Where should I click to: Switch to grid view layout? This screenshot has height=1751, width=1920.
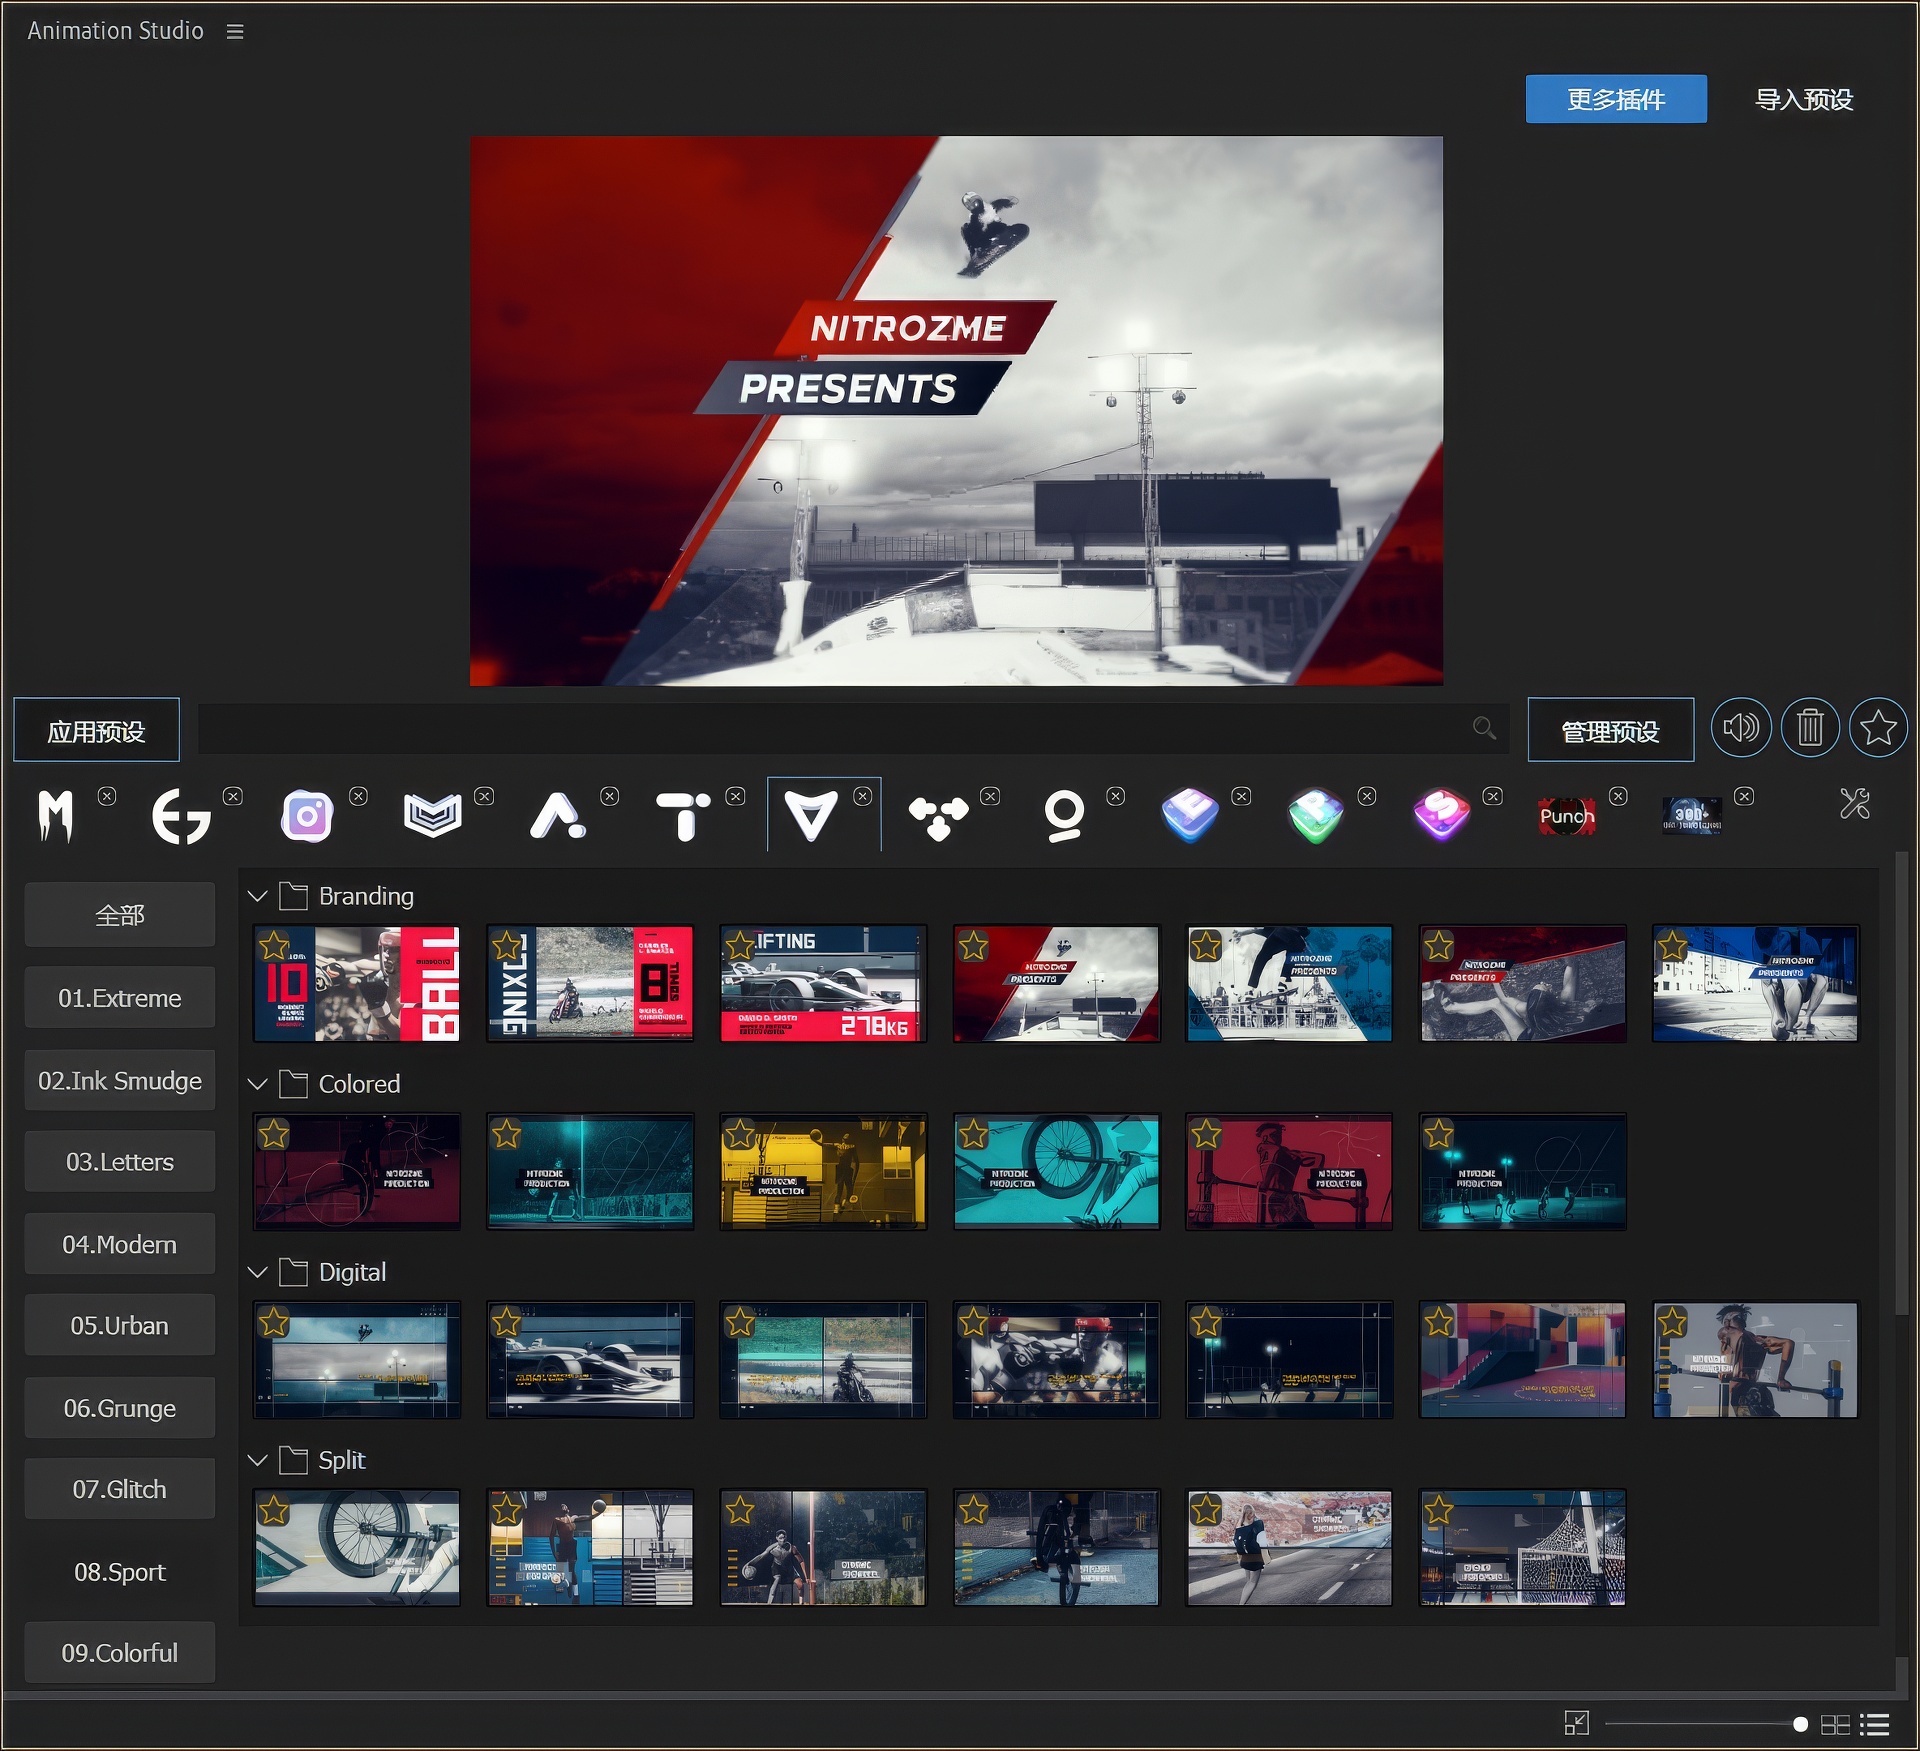point(1835,1724)
